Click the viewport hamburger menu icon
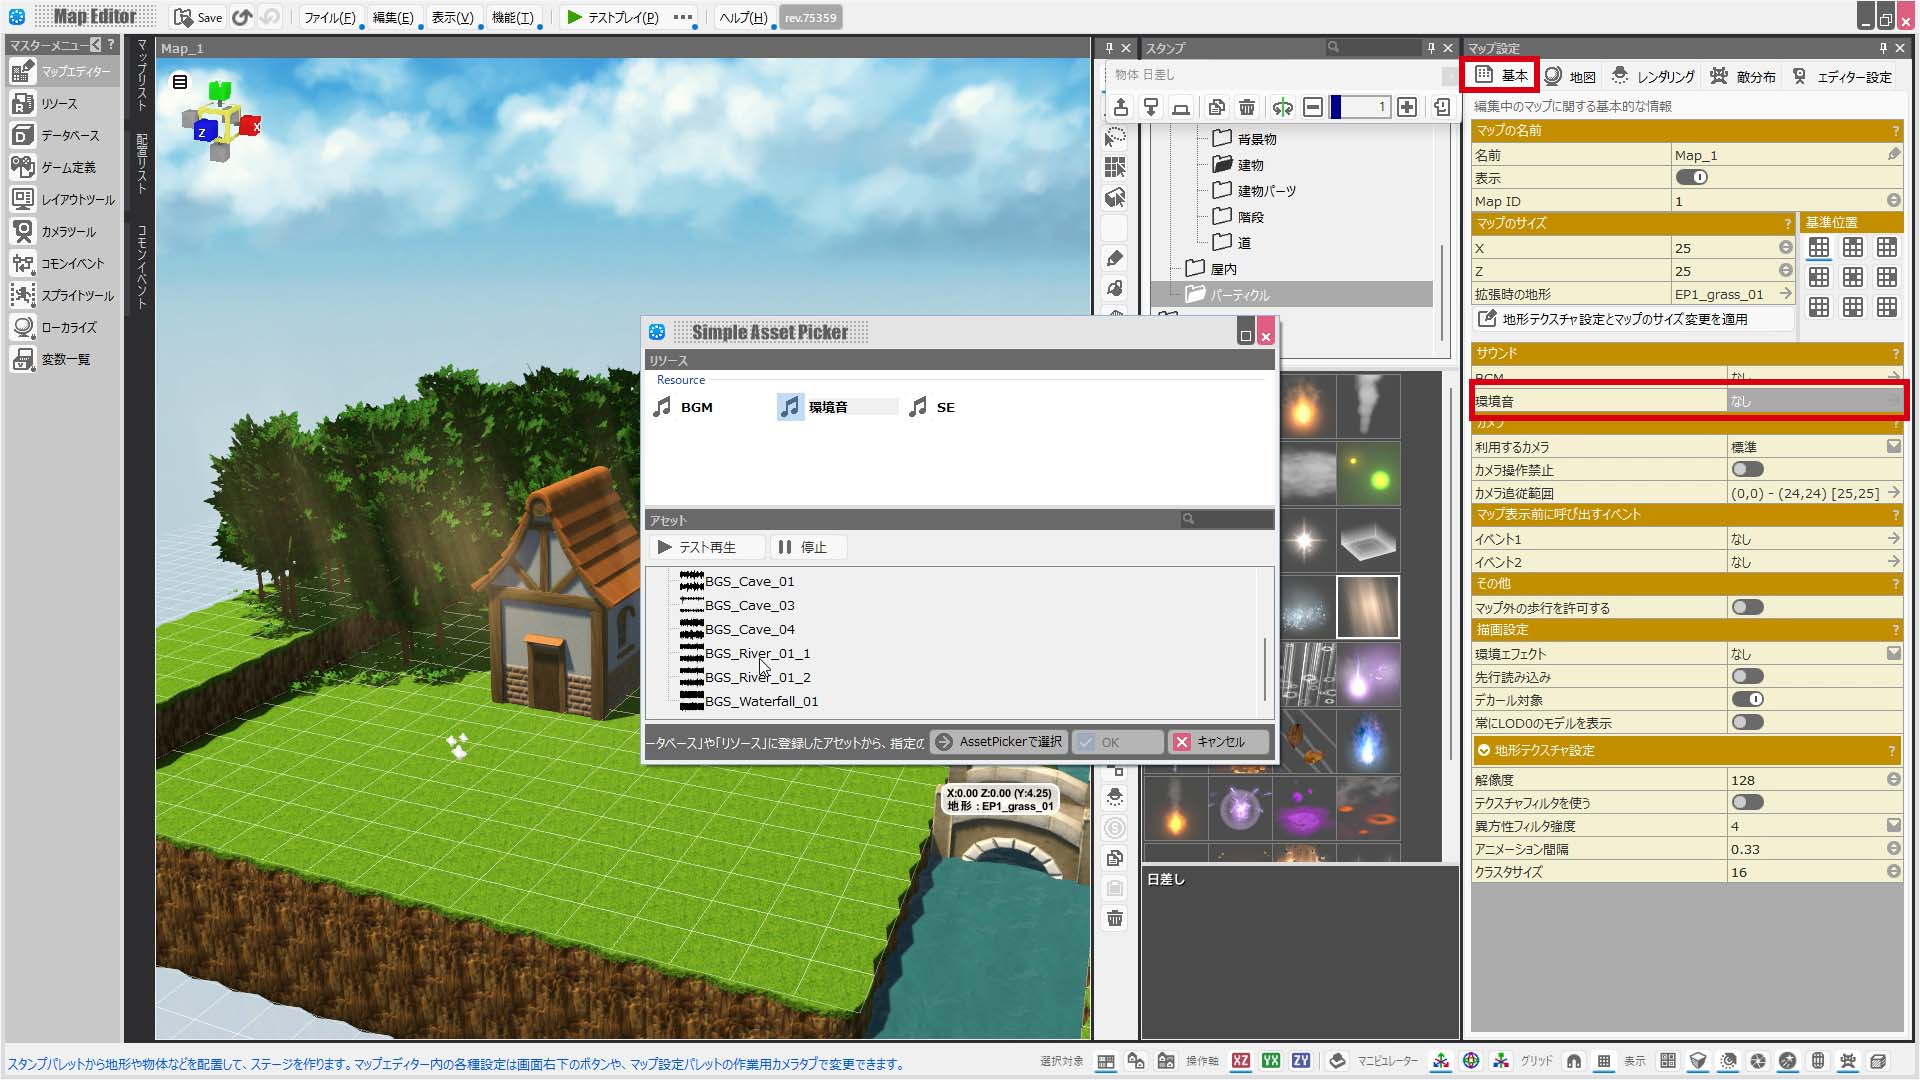 tap(180, 82)
